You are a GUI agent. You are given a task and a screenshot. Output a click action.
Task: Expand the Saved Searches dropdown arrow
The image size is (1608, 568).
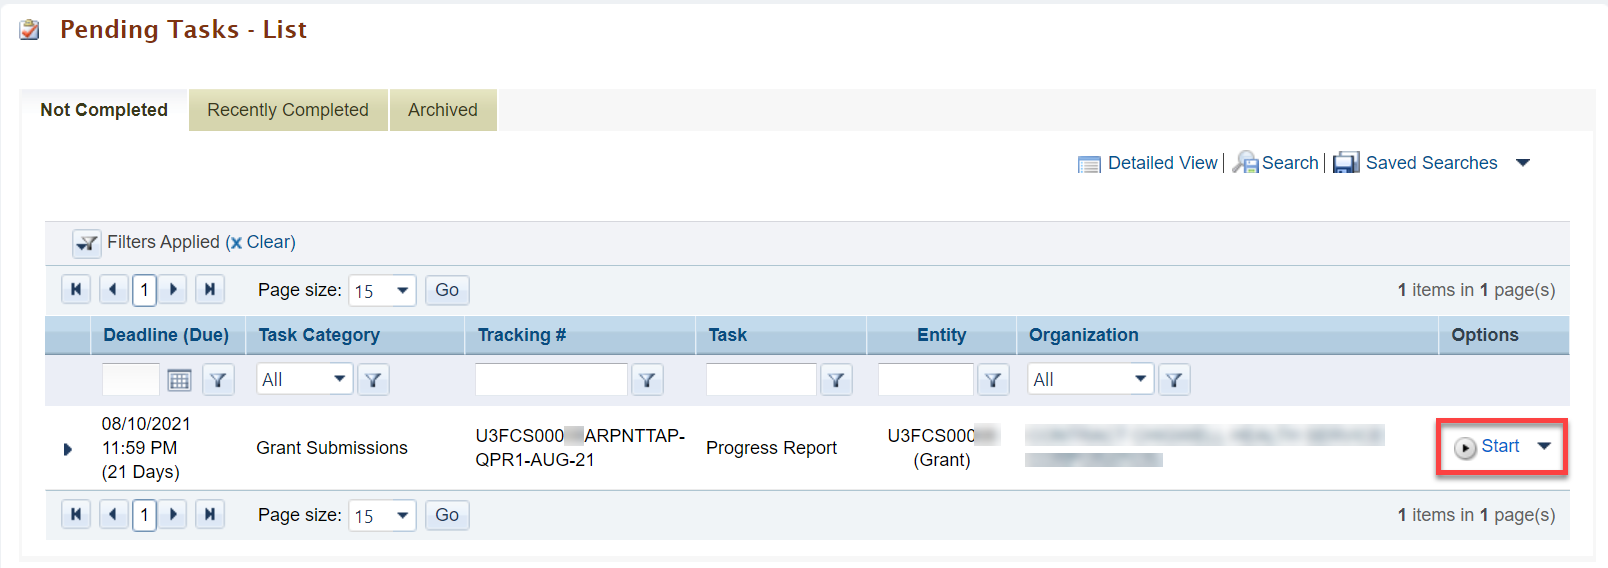(x=1523, y=163)
